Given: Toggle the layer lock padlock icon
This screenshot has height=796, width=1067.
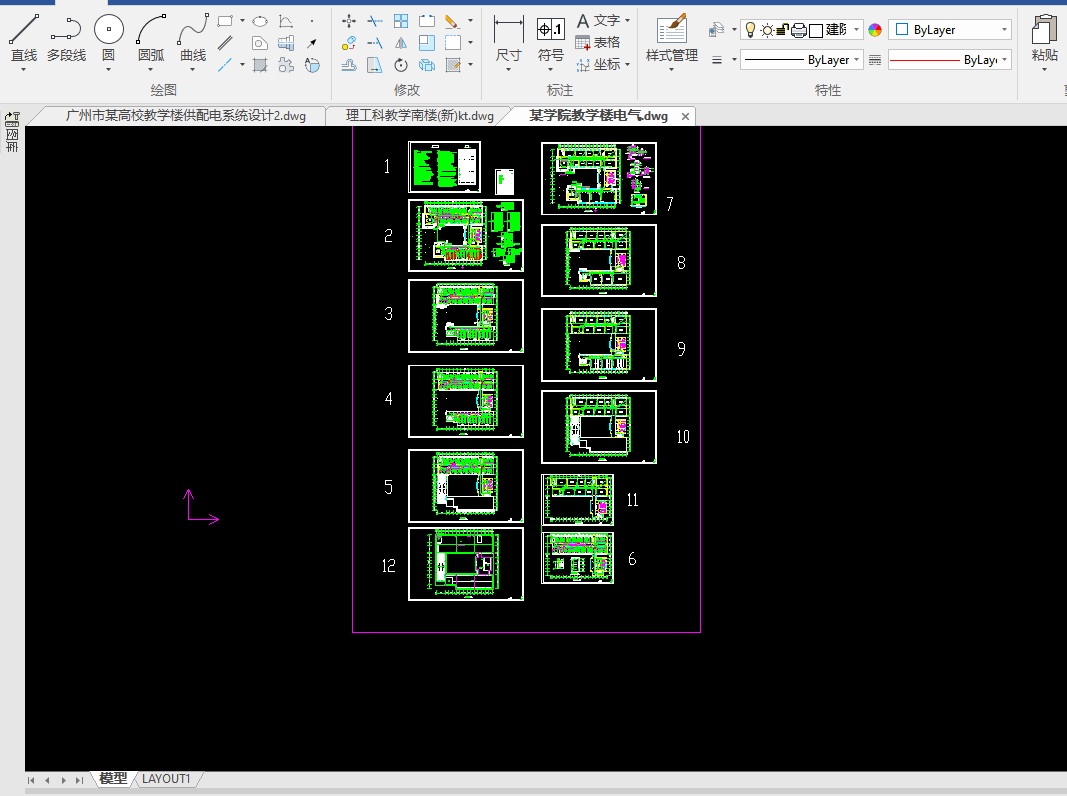Looking at the screenshot, I should 783,29.
